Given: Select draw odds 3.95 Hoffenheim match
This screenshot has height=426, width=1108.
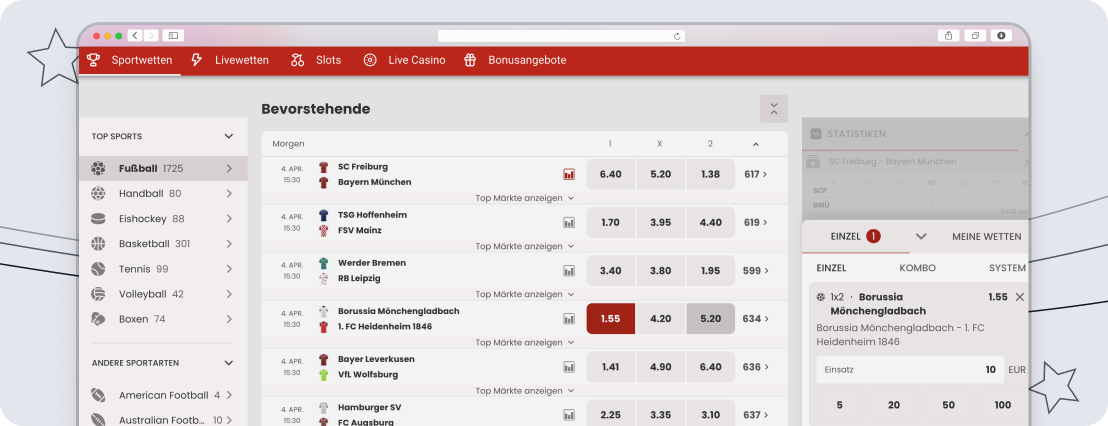Looking at the screenshot, I should coord(661,223).
